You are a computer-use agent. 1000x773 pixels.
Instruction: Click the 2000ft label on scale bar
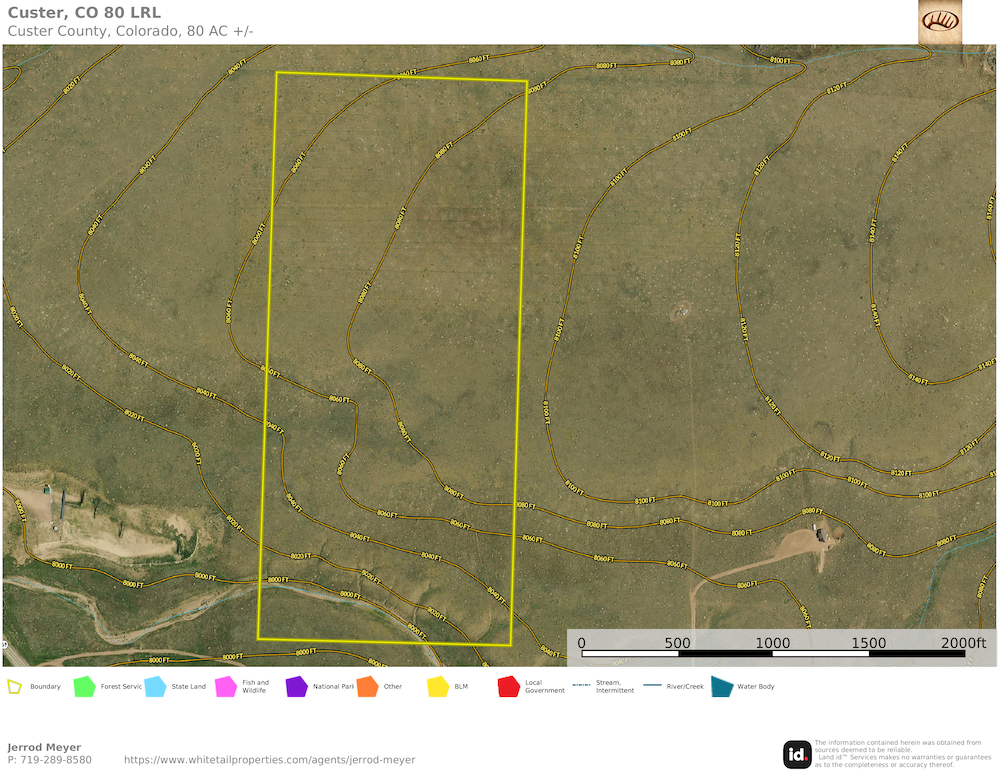[x=963, y=643]
